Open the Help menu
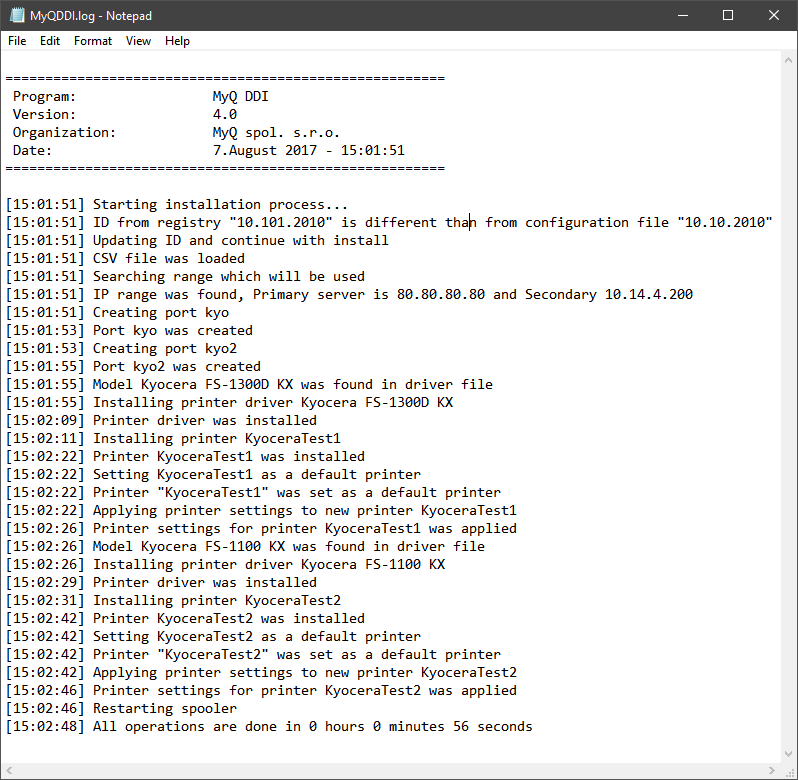 coord(177,41)
